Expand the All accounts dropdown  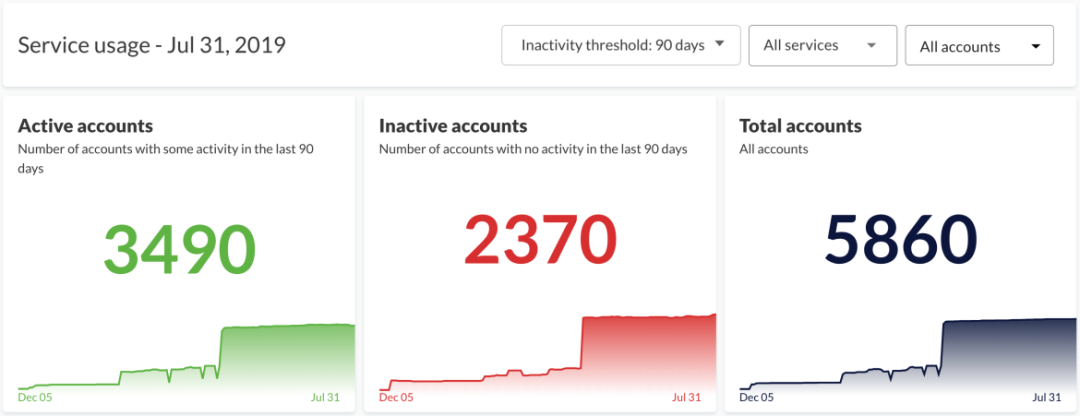pyautogui.click(x=979, y=45)
